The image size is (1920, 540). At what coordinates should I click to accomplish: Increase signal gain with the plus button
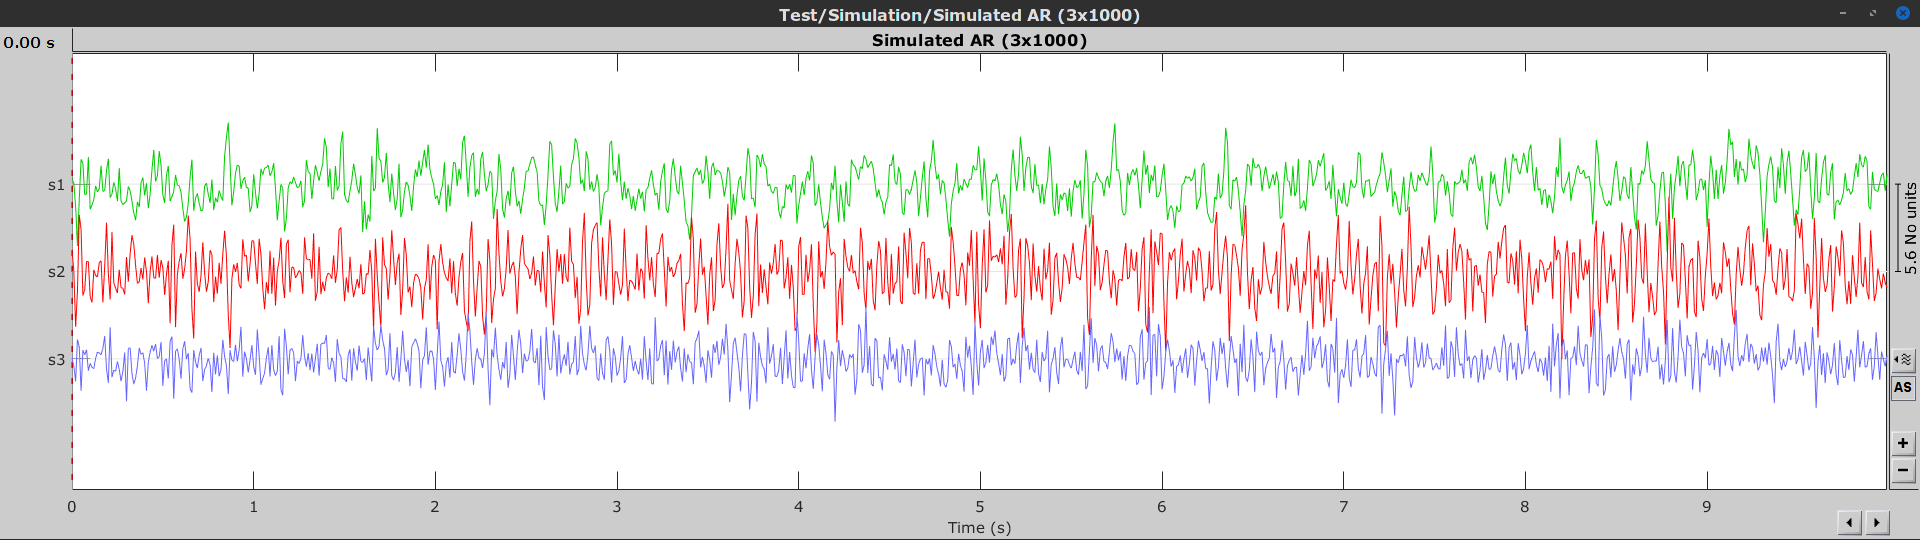(x=1903, y=443)
